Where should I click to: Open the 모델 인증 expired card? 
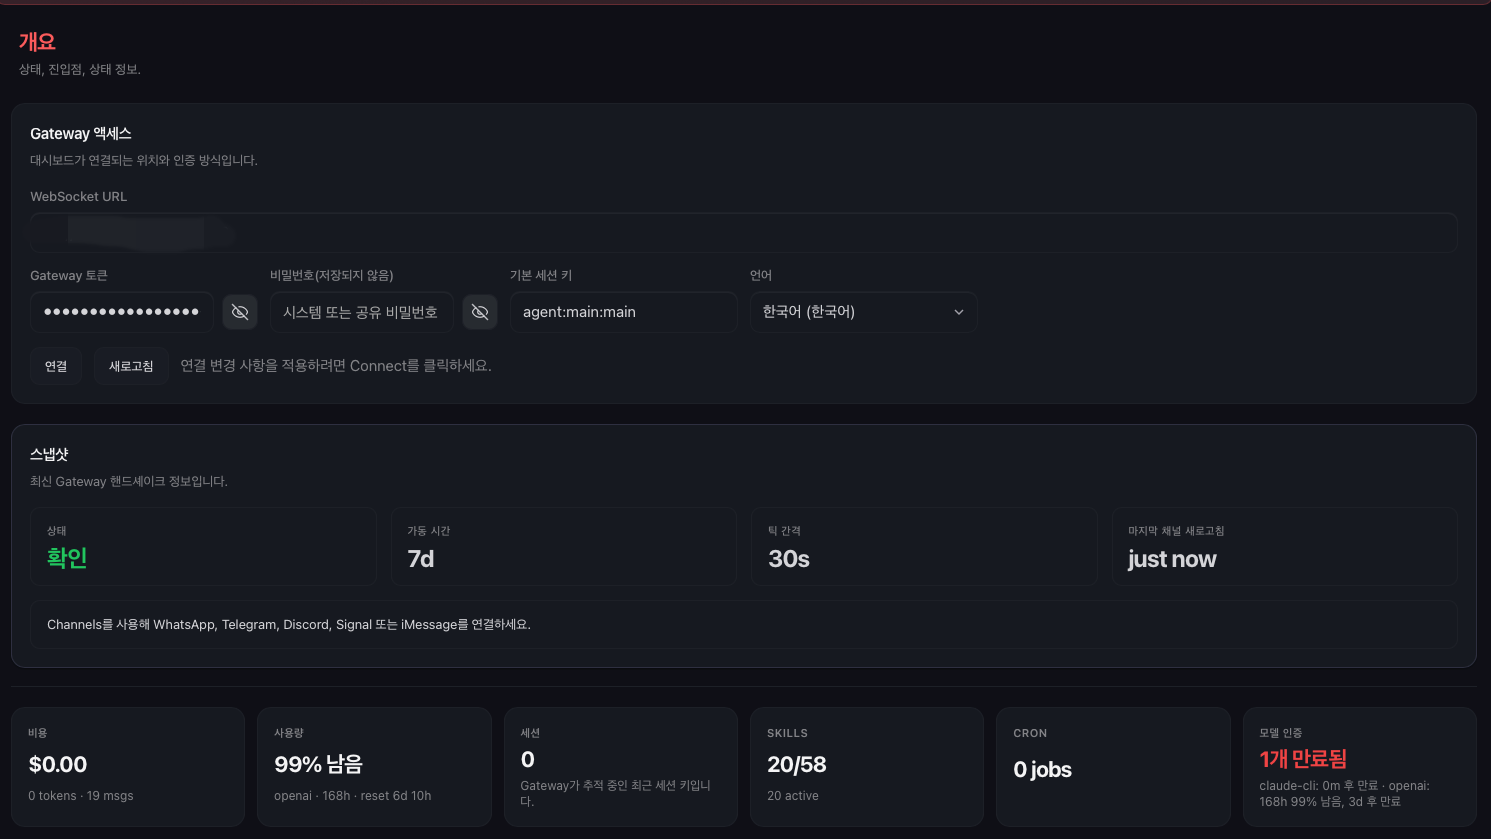point(1360,767)
